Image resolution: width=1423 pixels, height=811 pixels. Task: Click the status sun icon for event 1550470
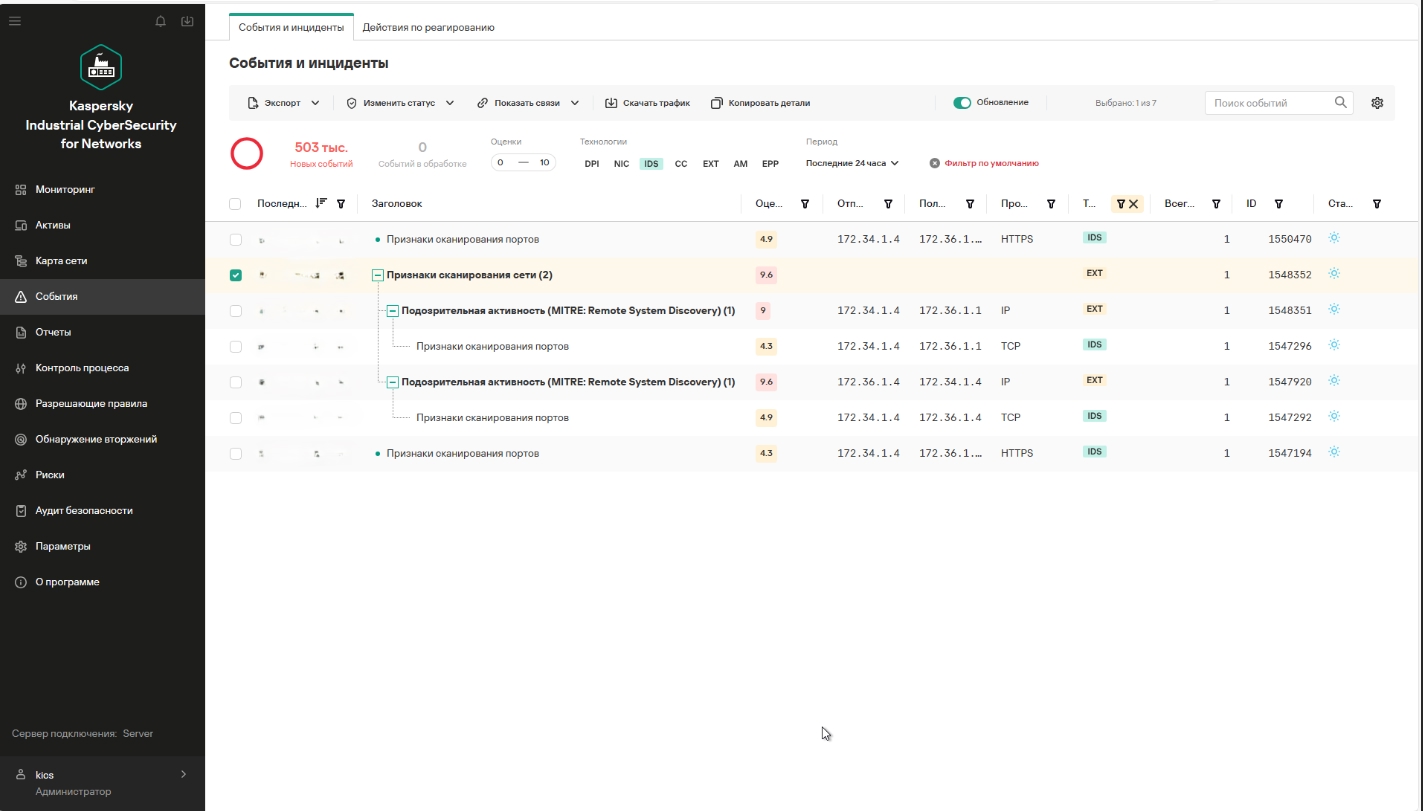click(1333, 239)
